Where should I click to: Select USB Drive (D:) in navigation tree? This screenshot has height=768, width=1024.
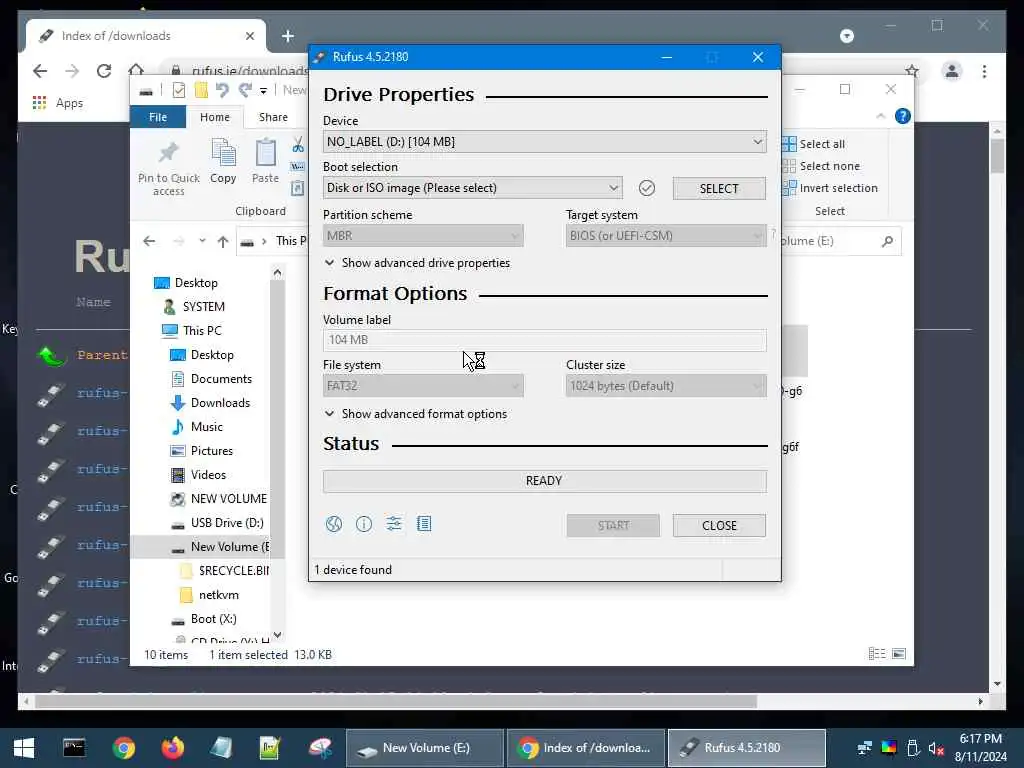(219, 523)
